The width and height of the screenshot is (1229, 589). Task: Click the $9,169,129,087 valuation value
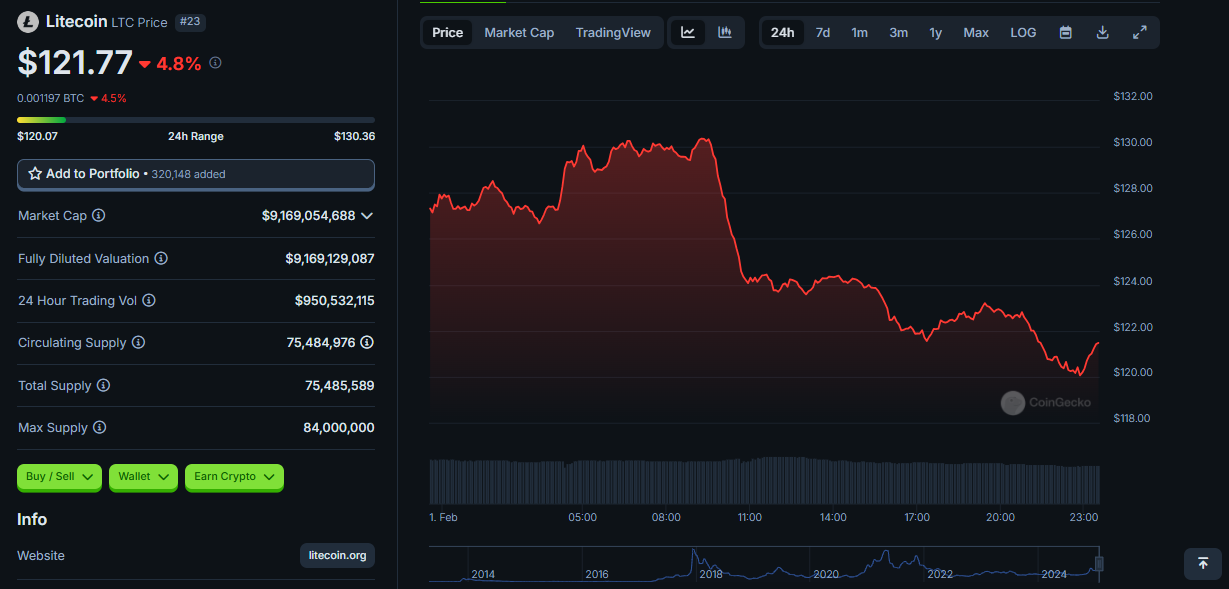330,258
